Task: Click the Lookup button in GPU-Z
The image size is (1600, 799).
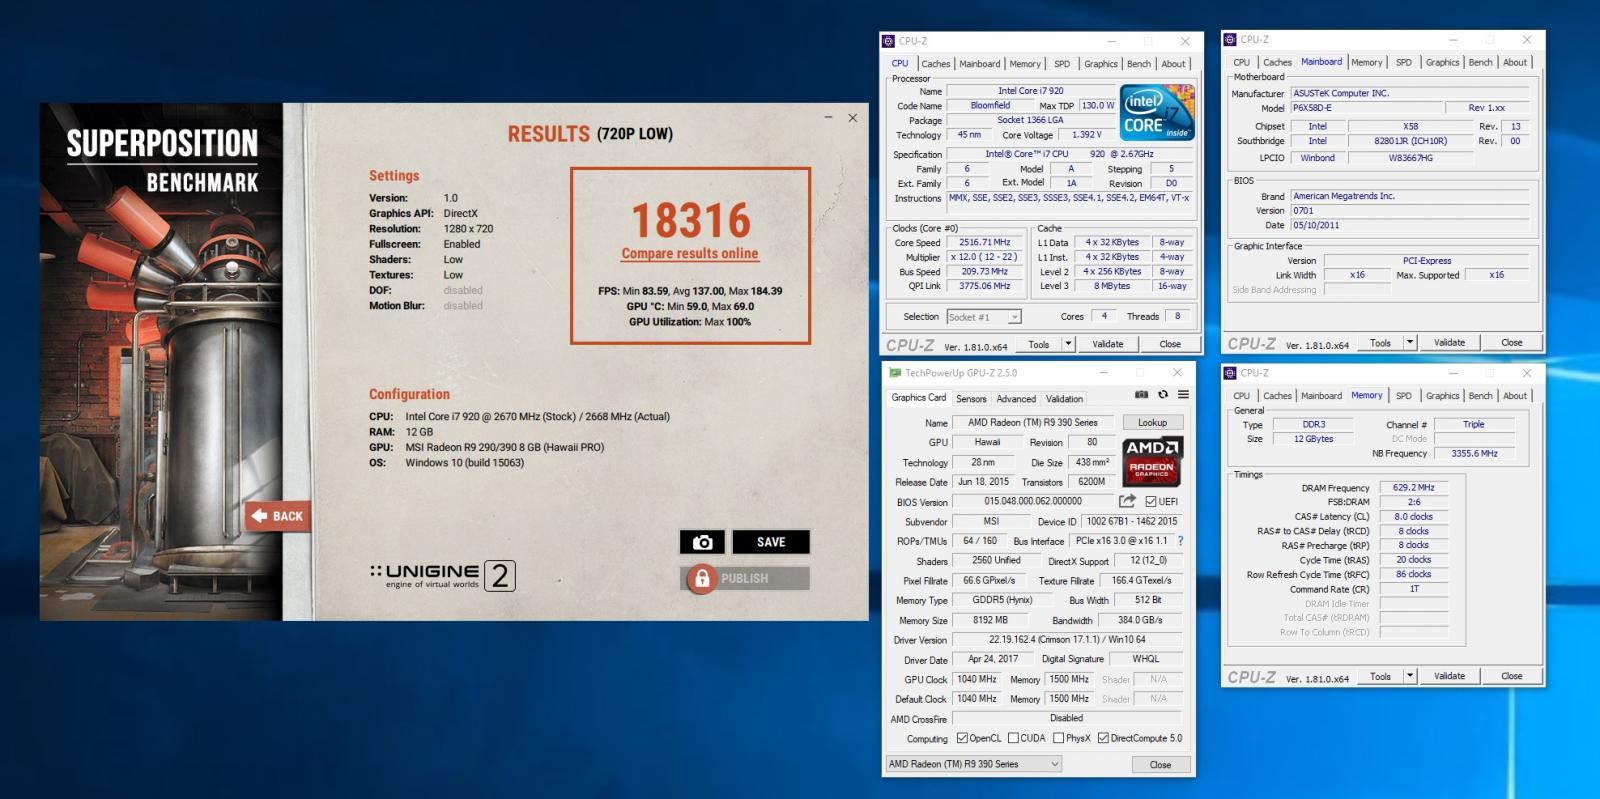Action: coord(1152,423)
